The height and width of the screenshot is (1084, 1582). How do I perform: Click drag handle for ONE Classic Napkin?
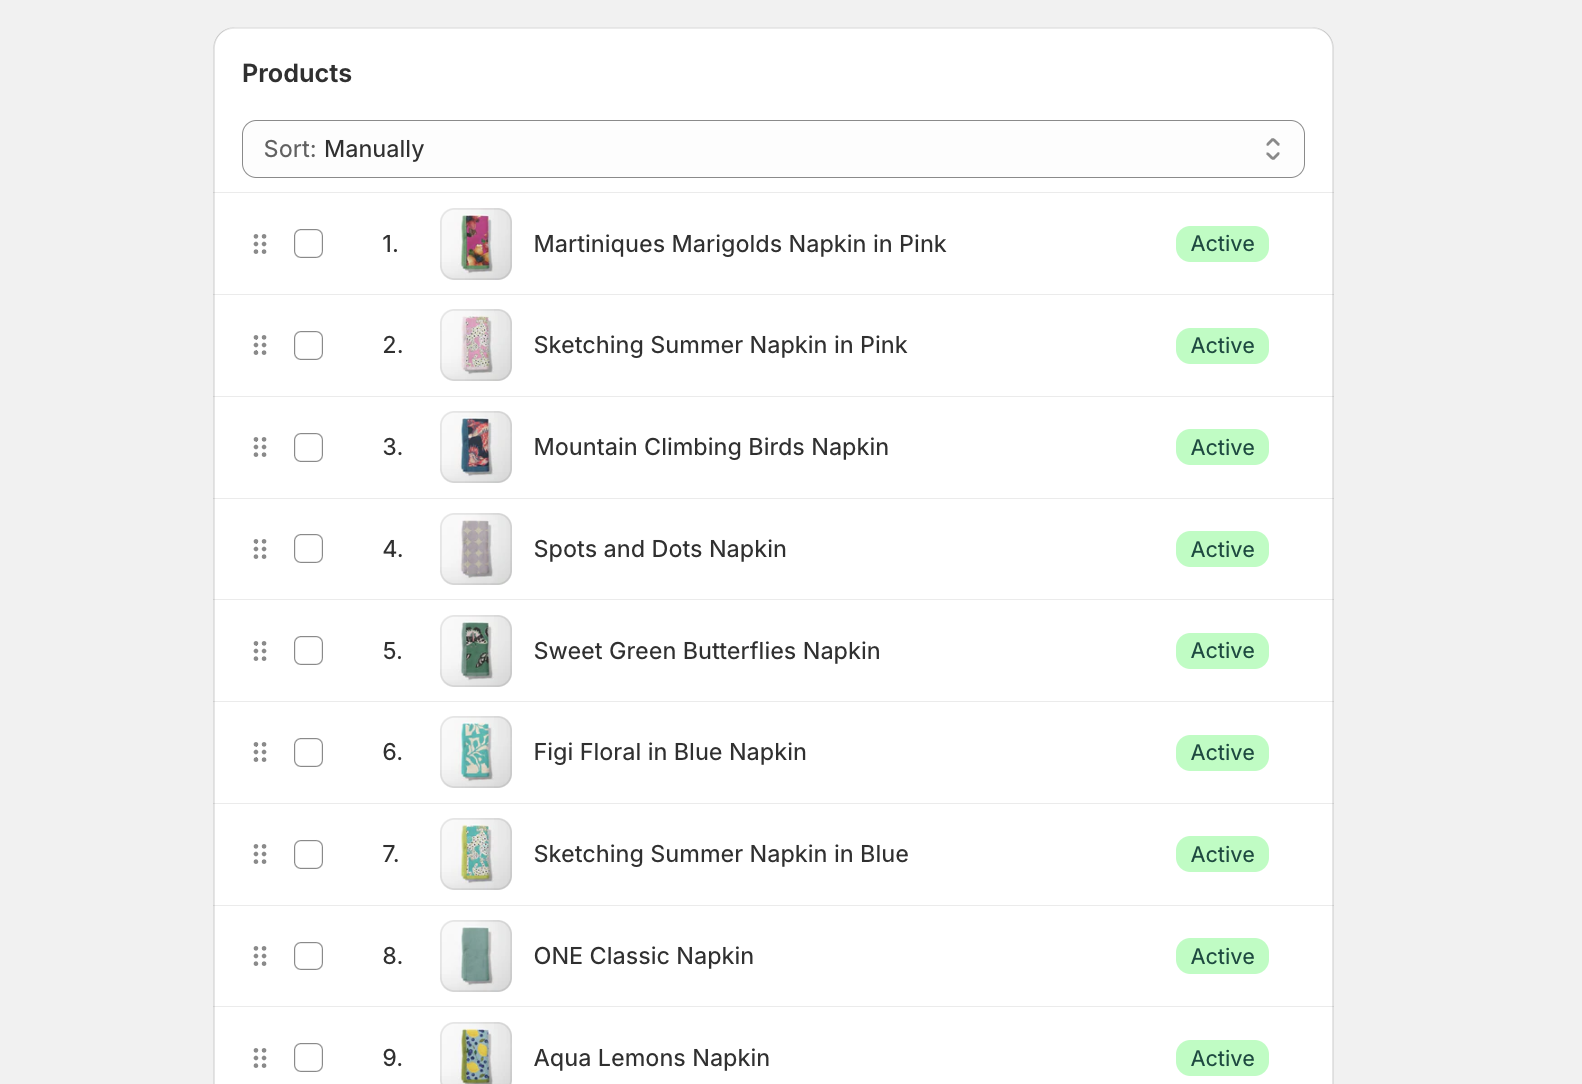(260, 956)
